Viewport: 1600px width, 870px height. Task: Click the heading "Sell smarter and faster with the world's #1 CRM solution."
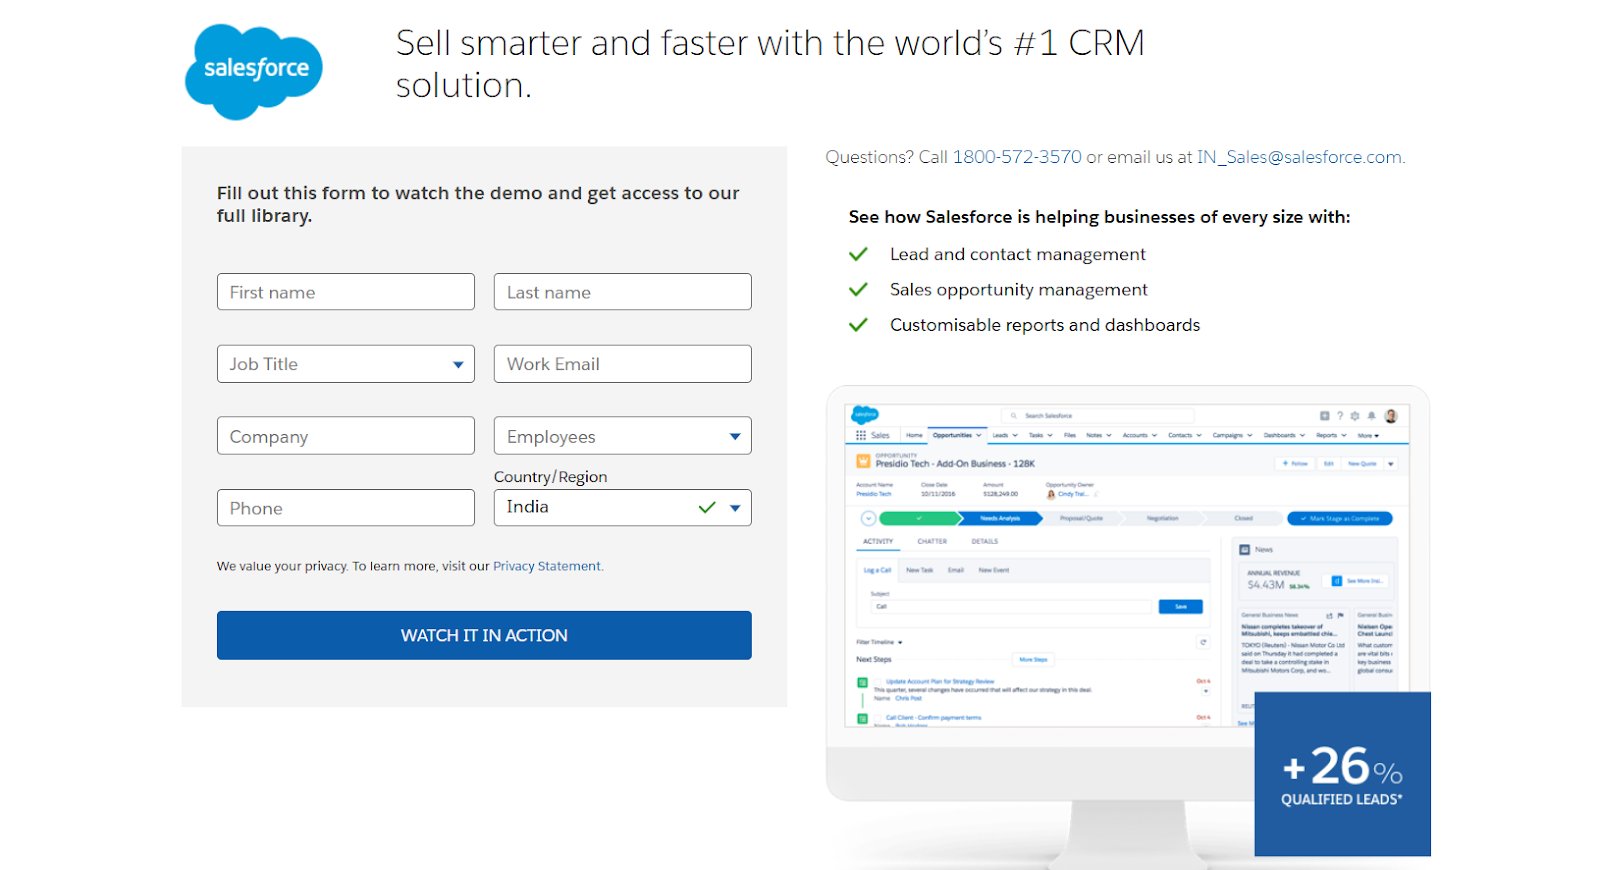coord(770,64)
